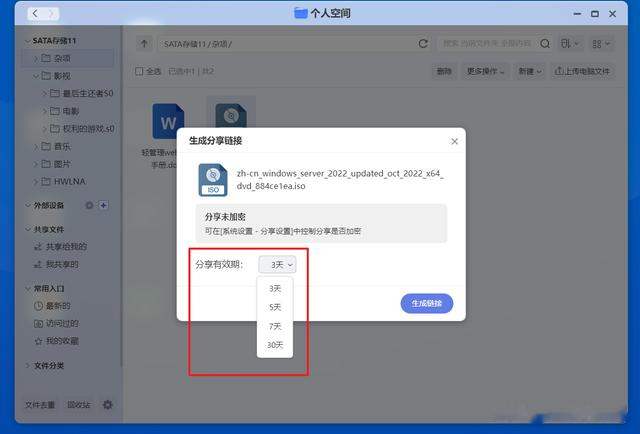Open the new item dropdown
The height and width of the screenshot is (434, 640).
click(529, 71)
